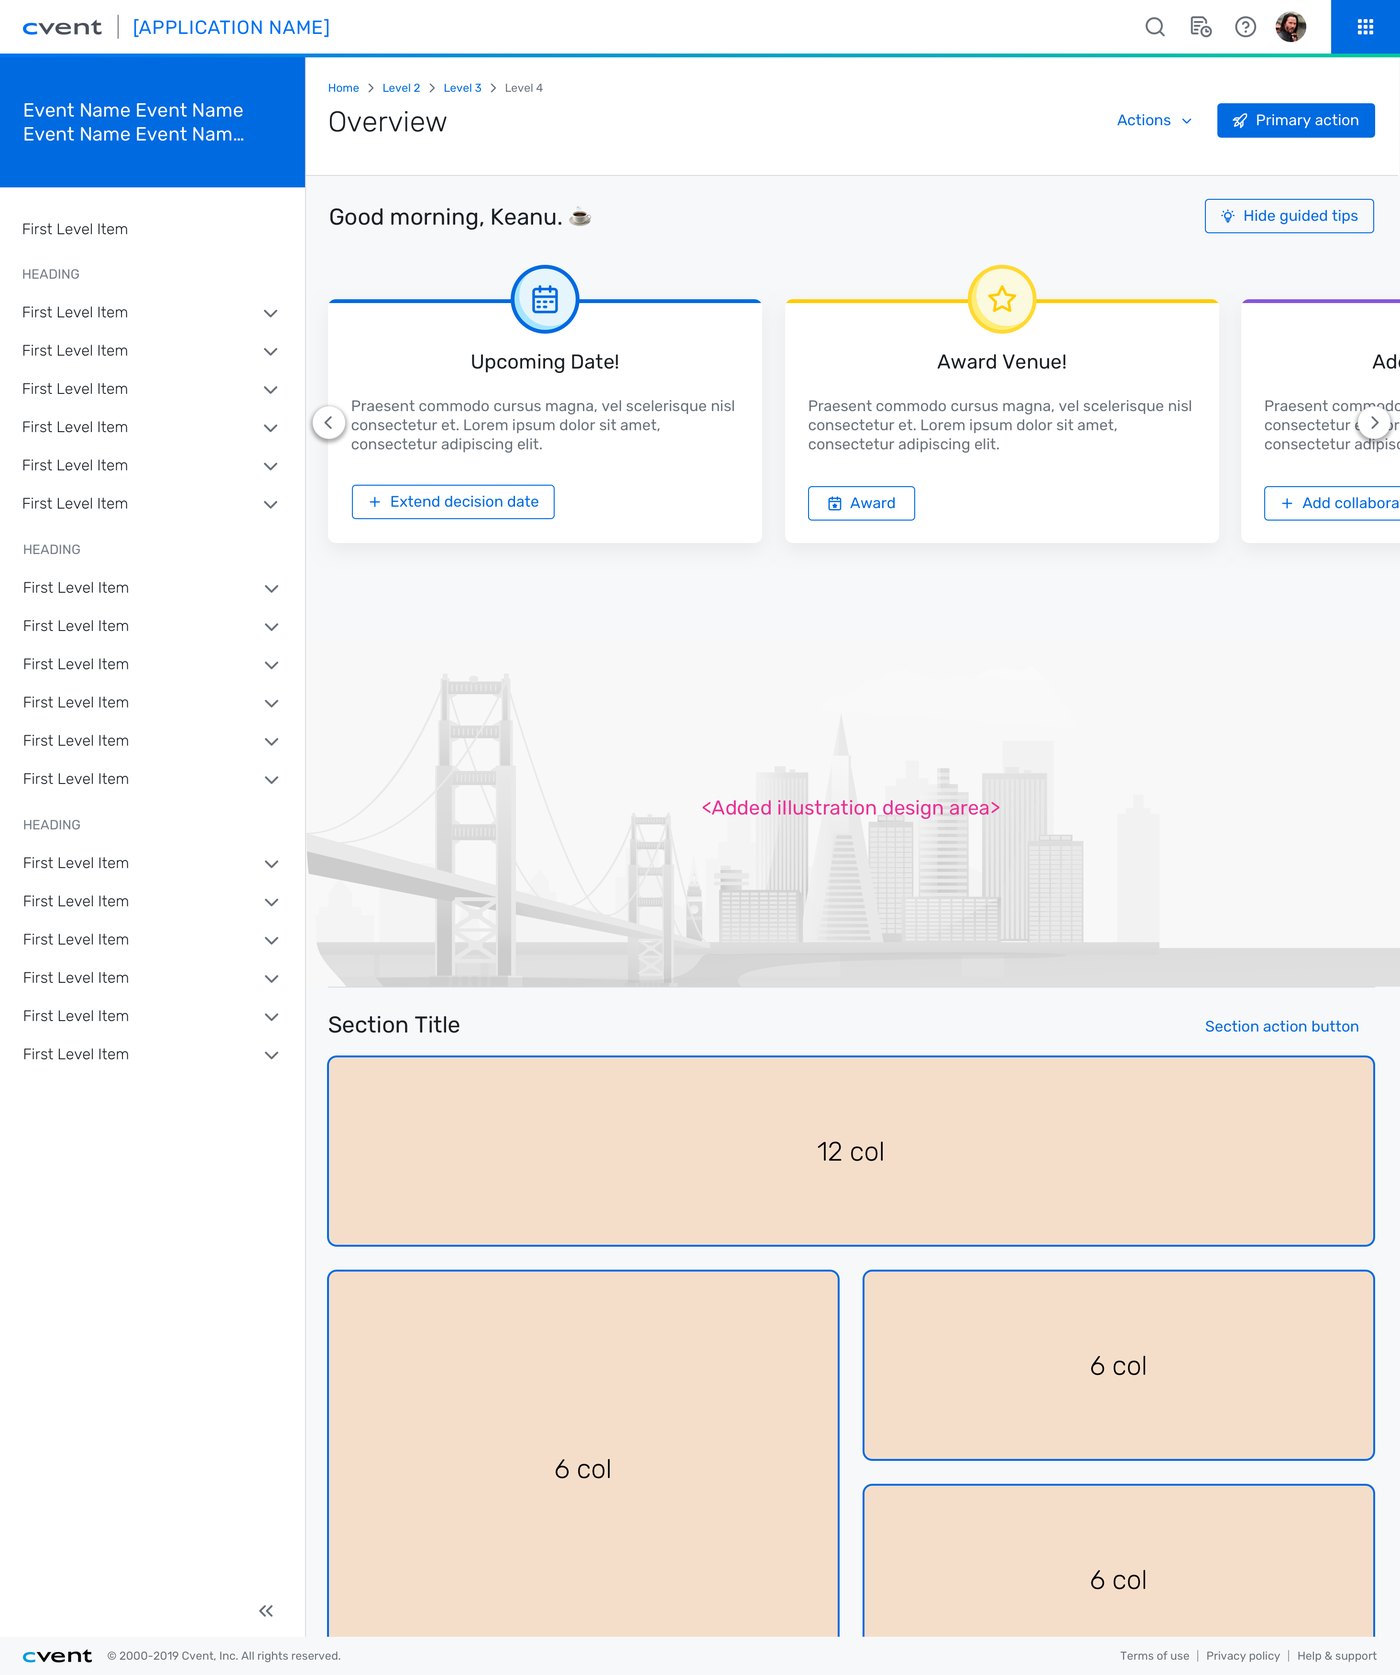Click the star icon on the Award Venue card
The height and width of the screenshot is (1675, 1400).
[x=1002, y=299]
